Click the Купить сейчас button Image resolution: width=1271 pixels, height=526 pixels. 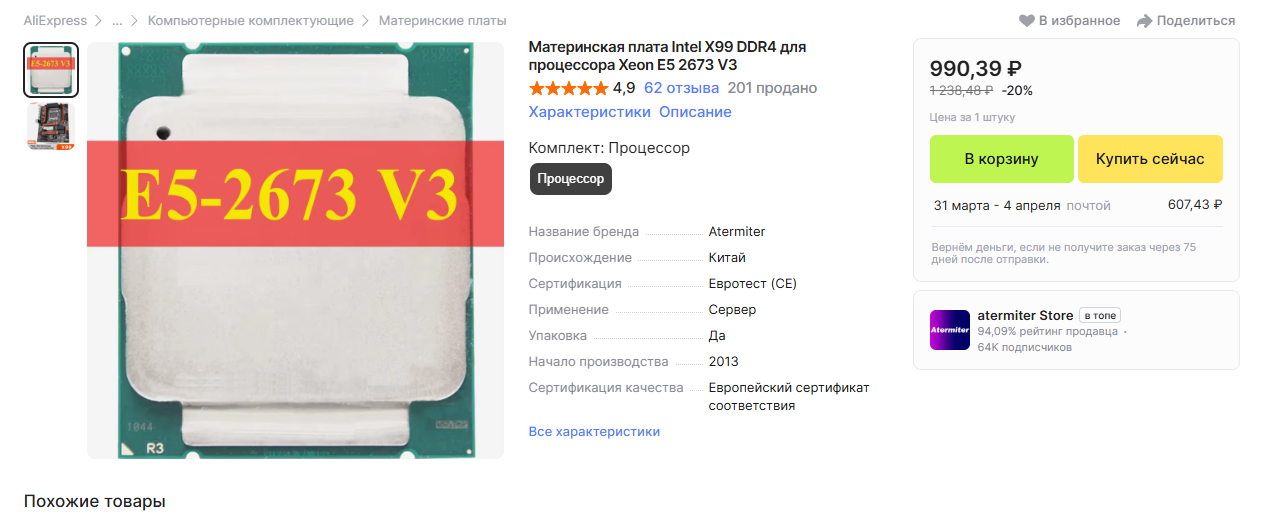click(x=1150, y=159)
